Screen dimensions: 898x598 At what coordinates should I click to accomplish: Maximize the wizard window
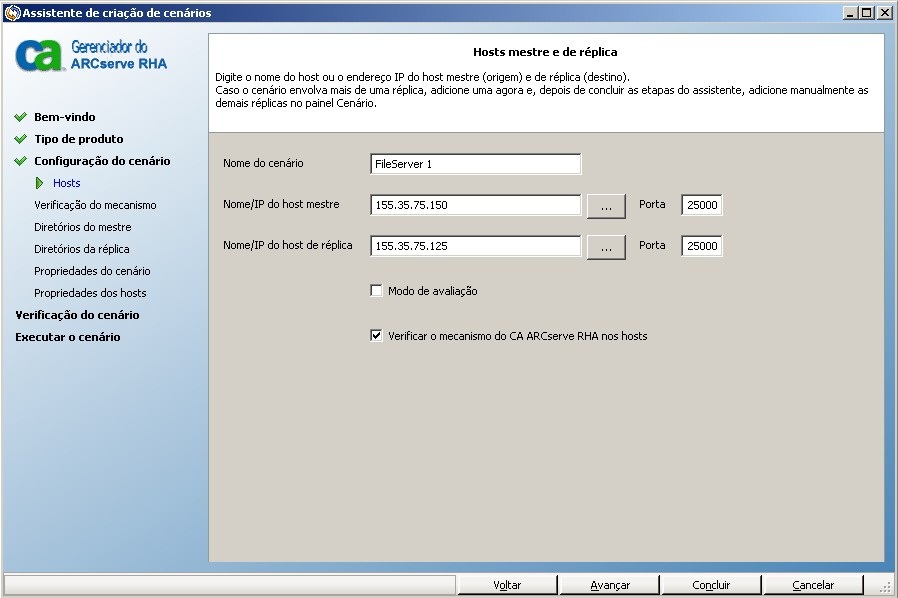[867, 13]
